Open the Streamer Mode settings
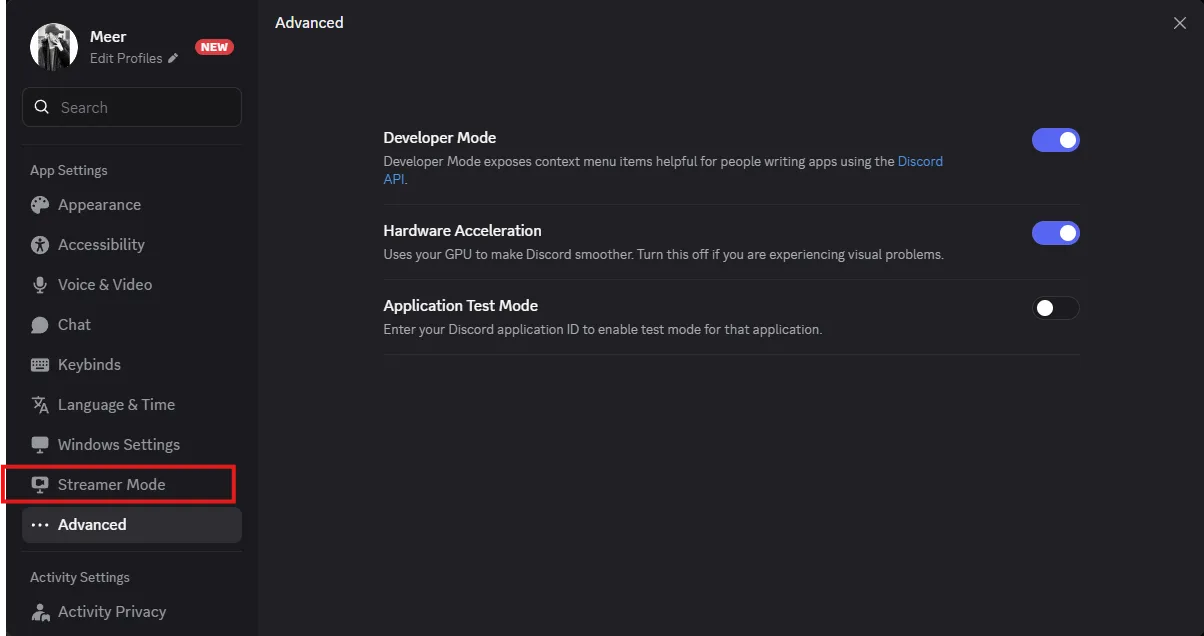Screen dimensions: 1204x636 pos(112,485)
